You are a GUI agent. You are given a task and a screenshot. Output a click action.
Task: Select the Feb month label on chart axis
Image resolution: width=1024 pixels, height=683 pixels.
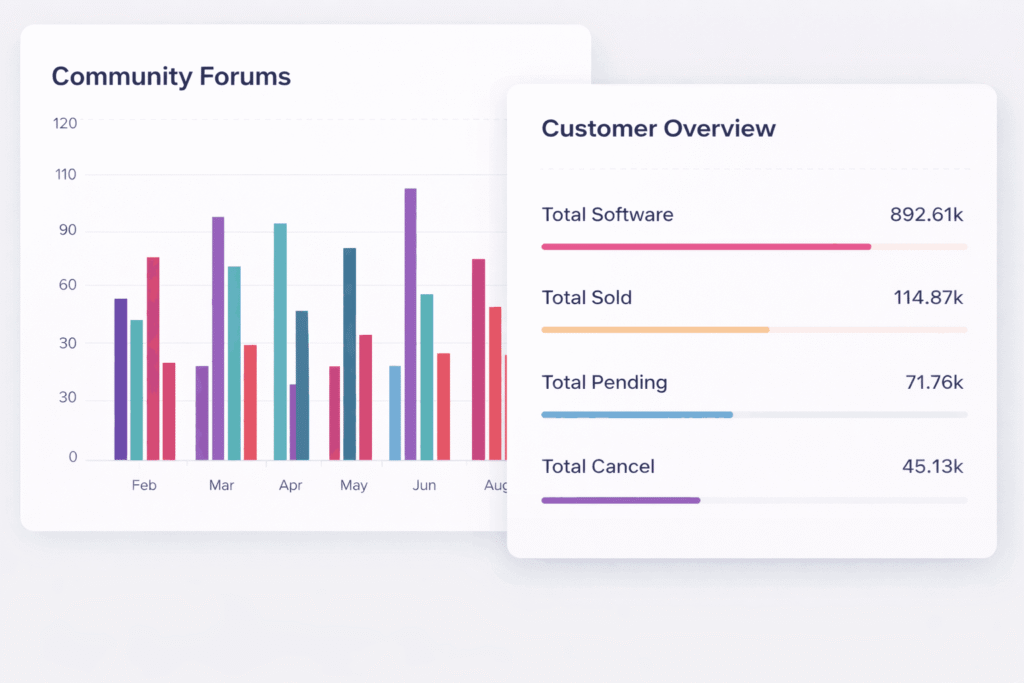tap(144, 485)
